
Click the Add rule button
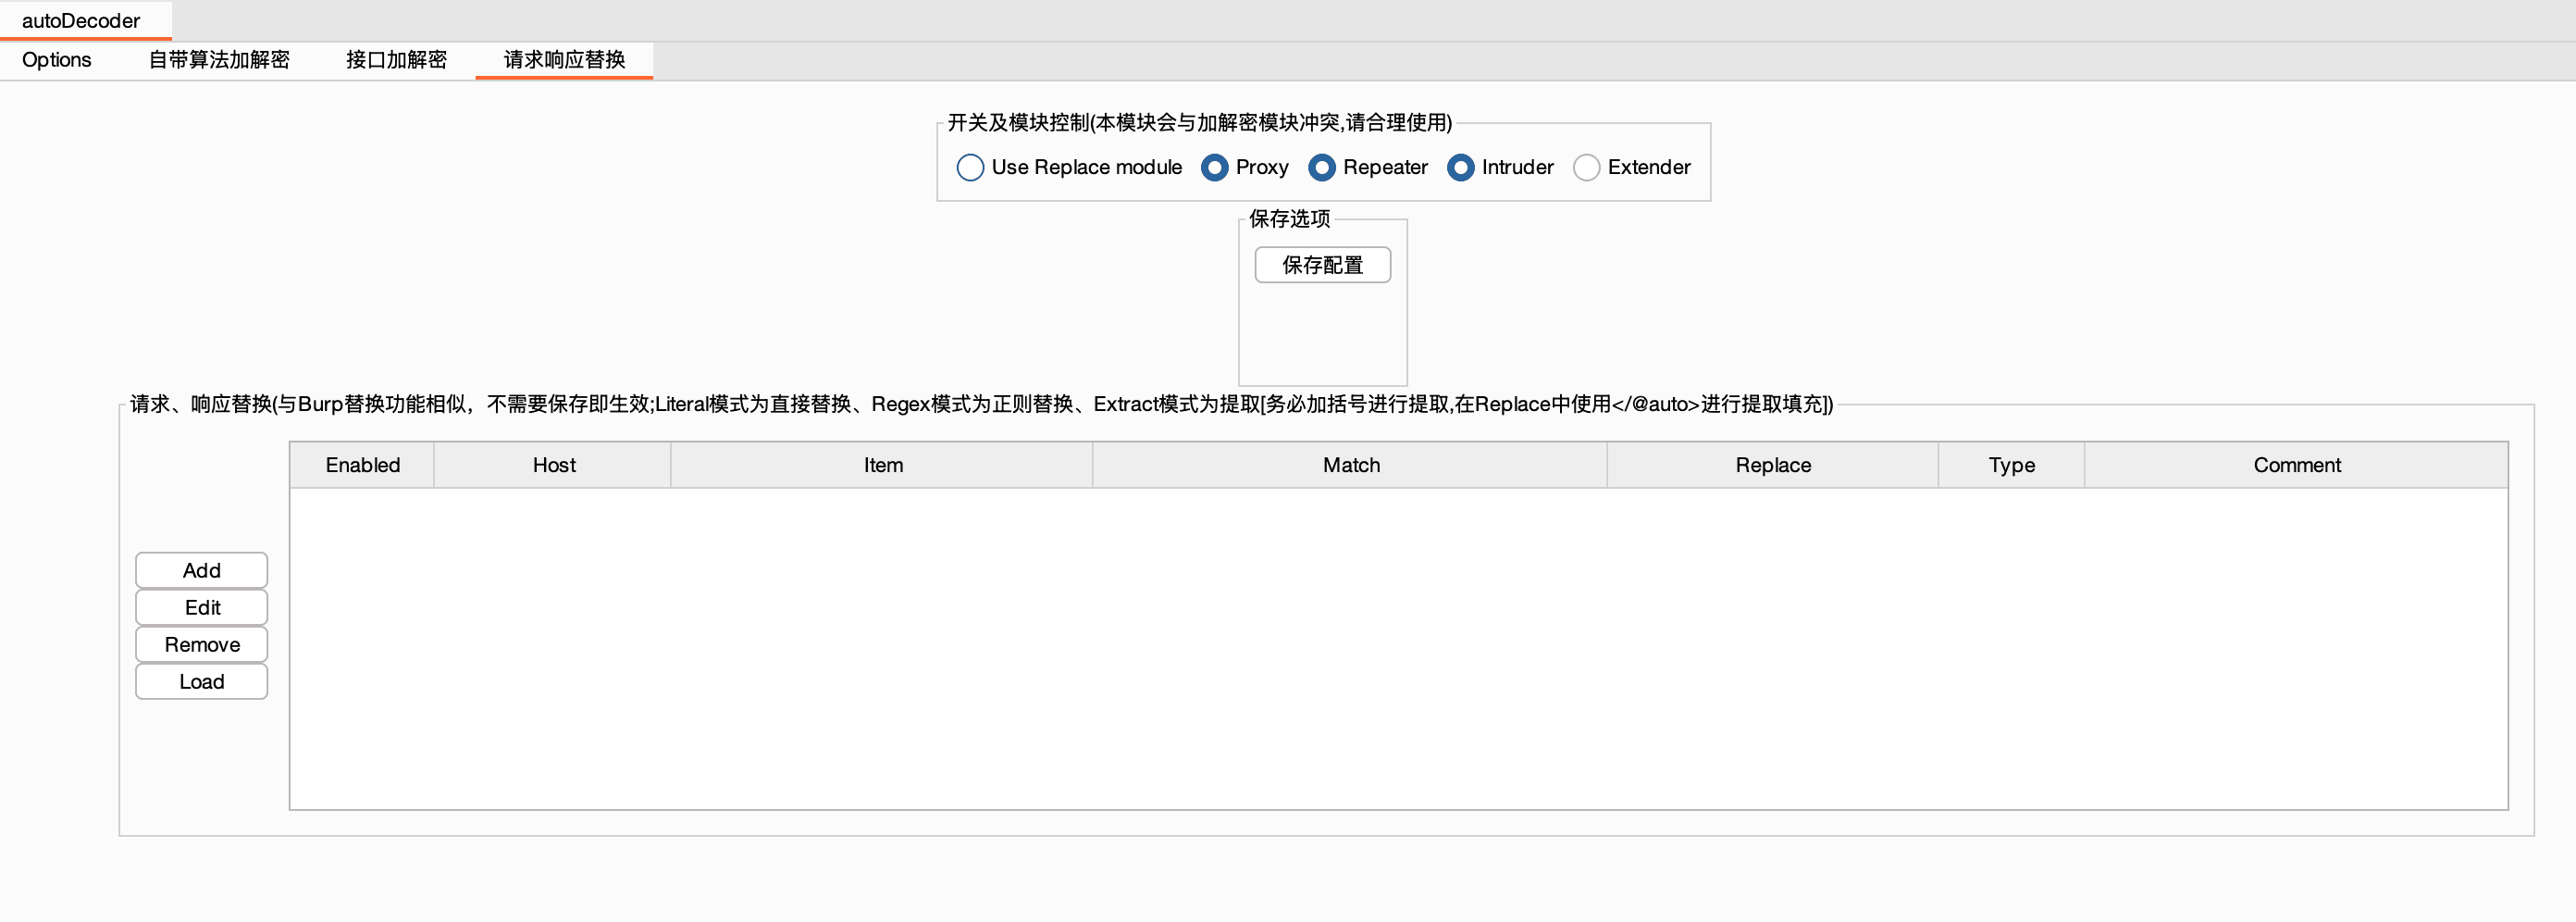pos(202,570)
